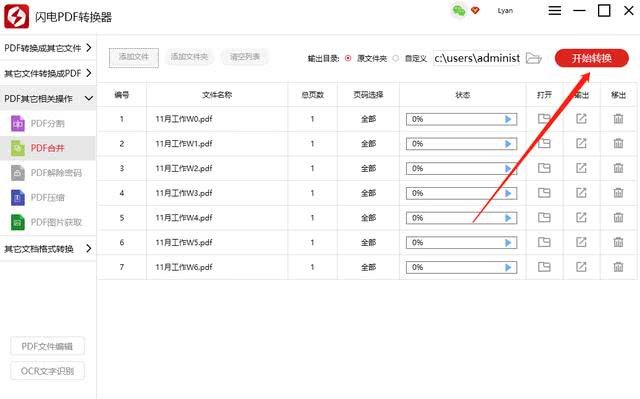Click 清空列表 button
Viewport: 640px width, 399px height.
point(244,57)
